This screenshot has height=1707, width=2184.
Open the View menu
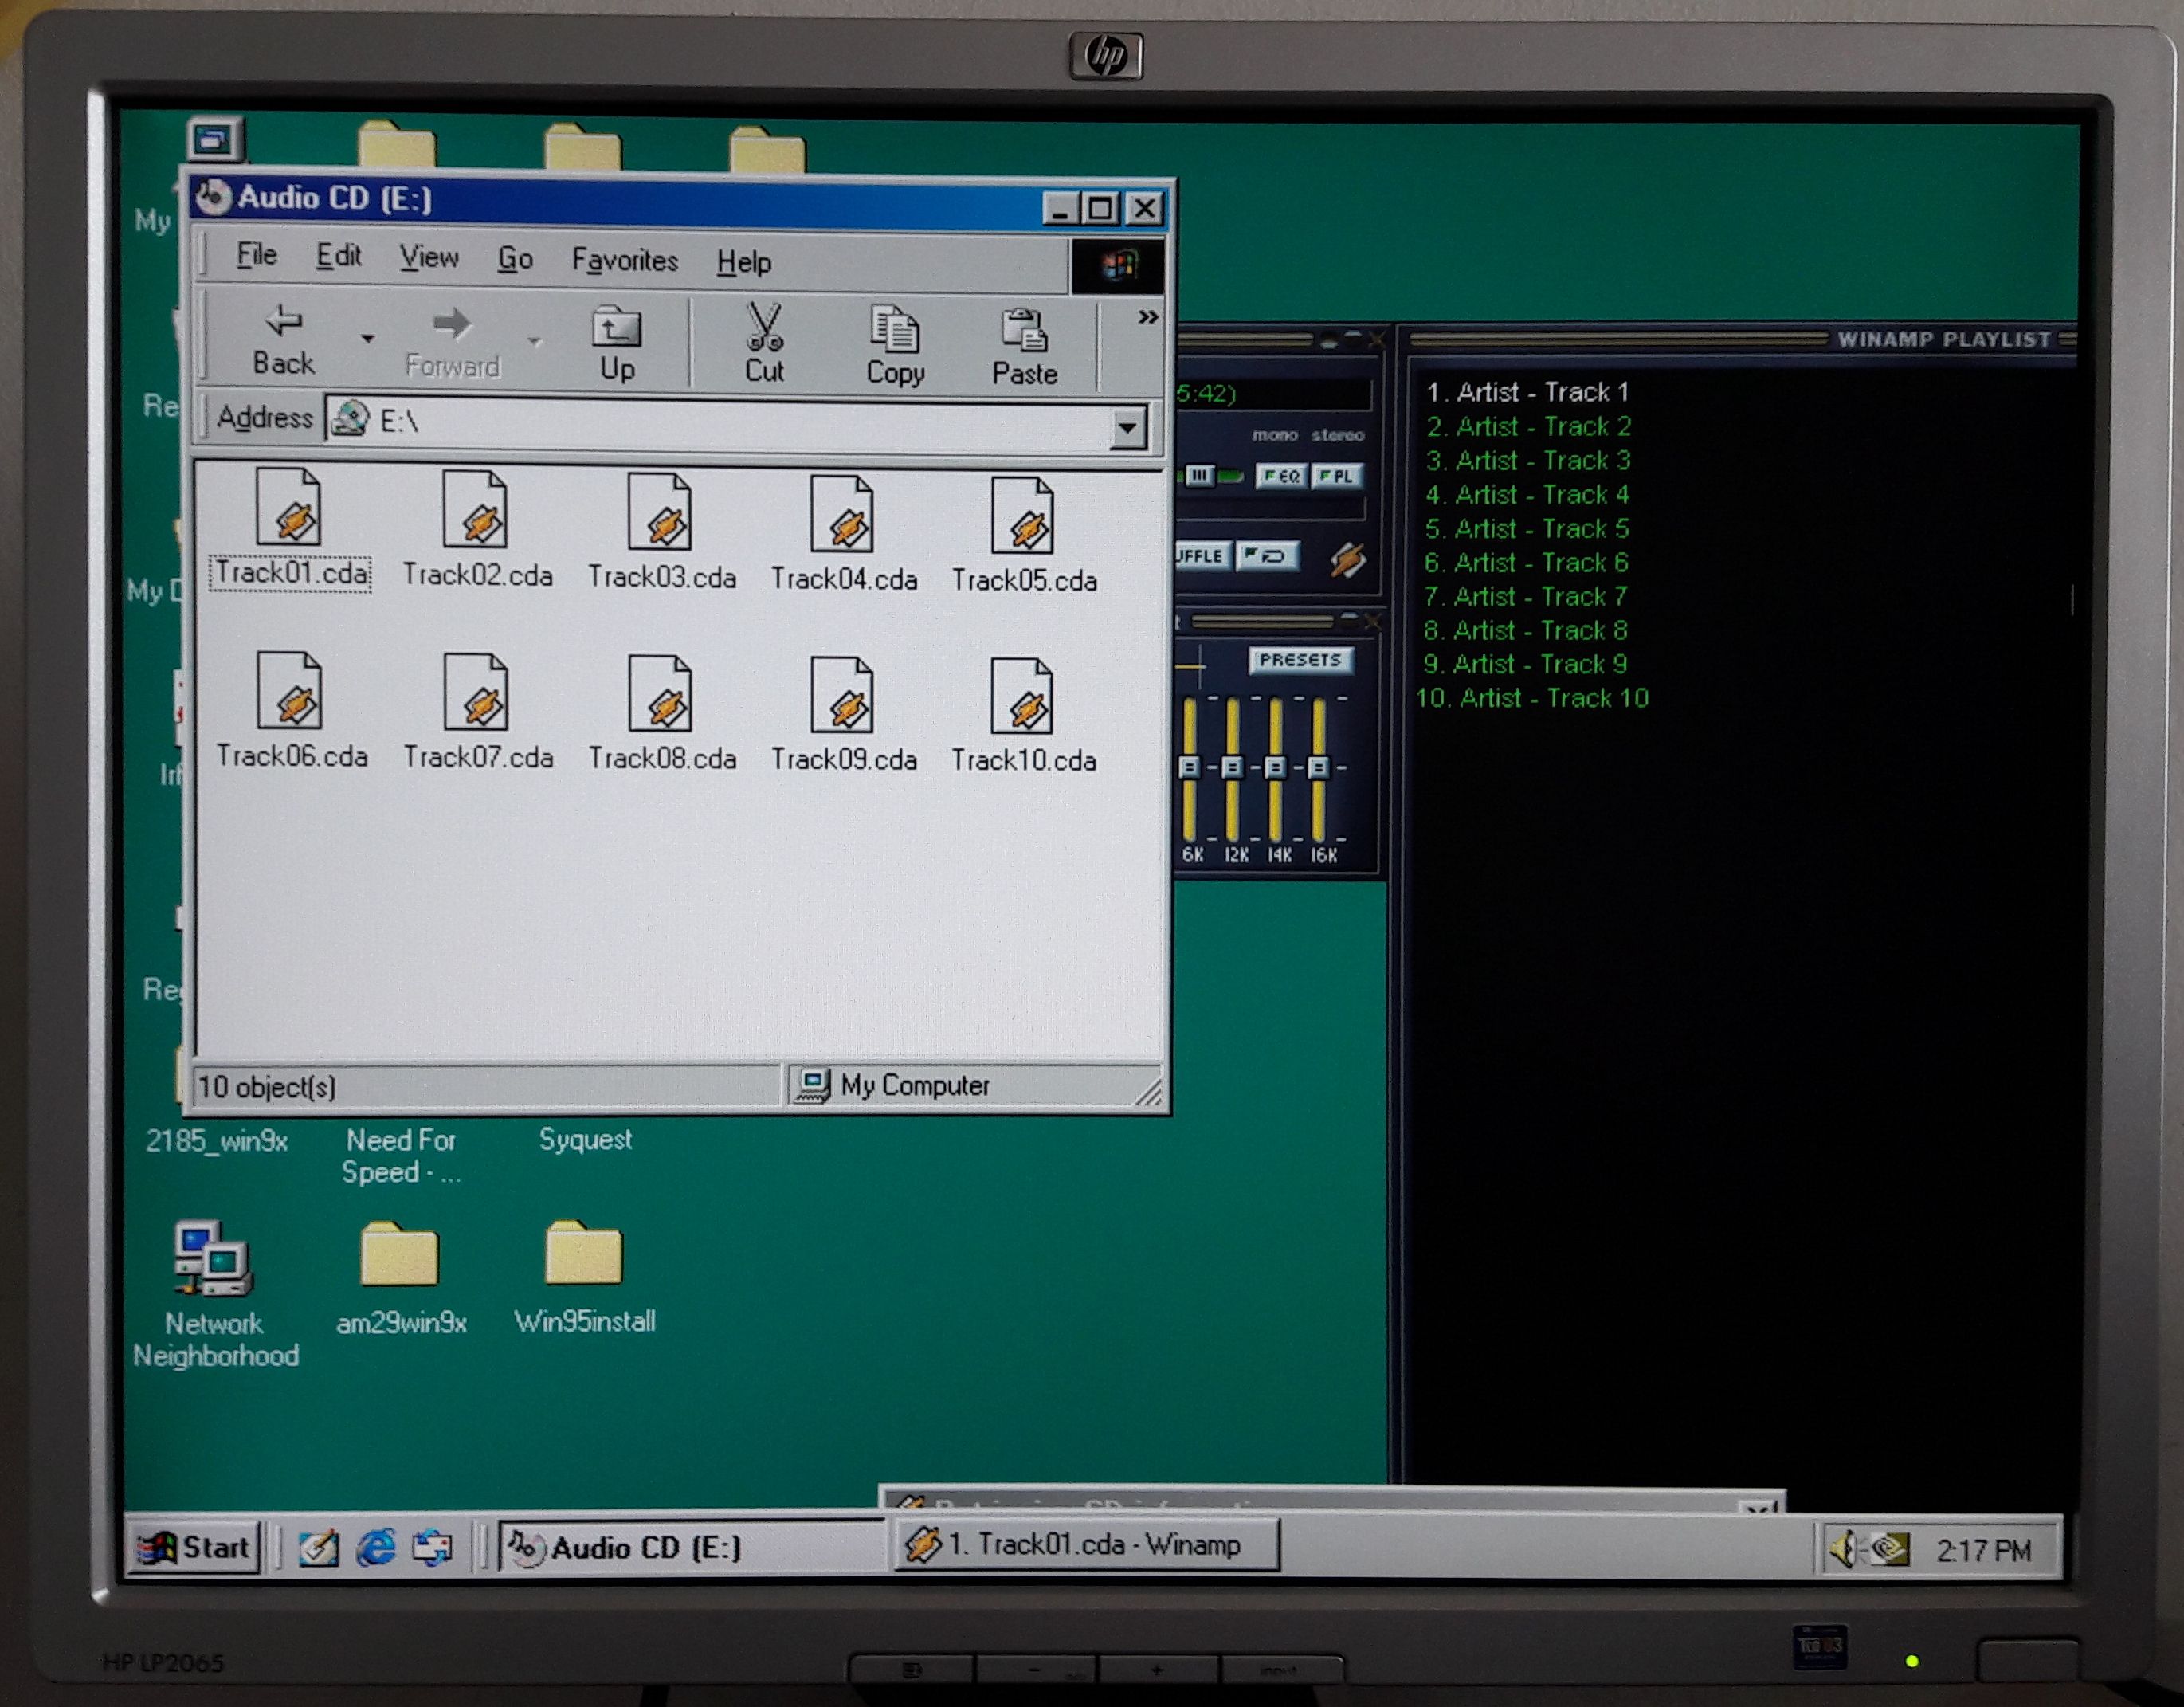pos(429,258)
